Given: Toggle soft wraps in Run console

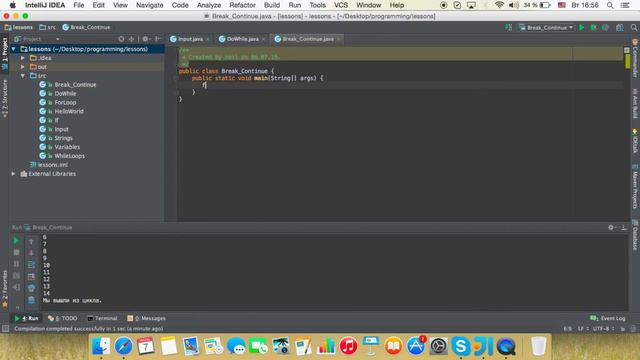Looking at the screenshot, I should (31, 265).
